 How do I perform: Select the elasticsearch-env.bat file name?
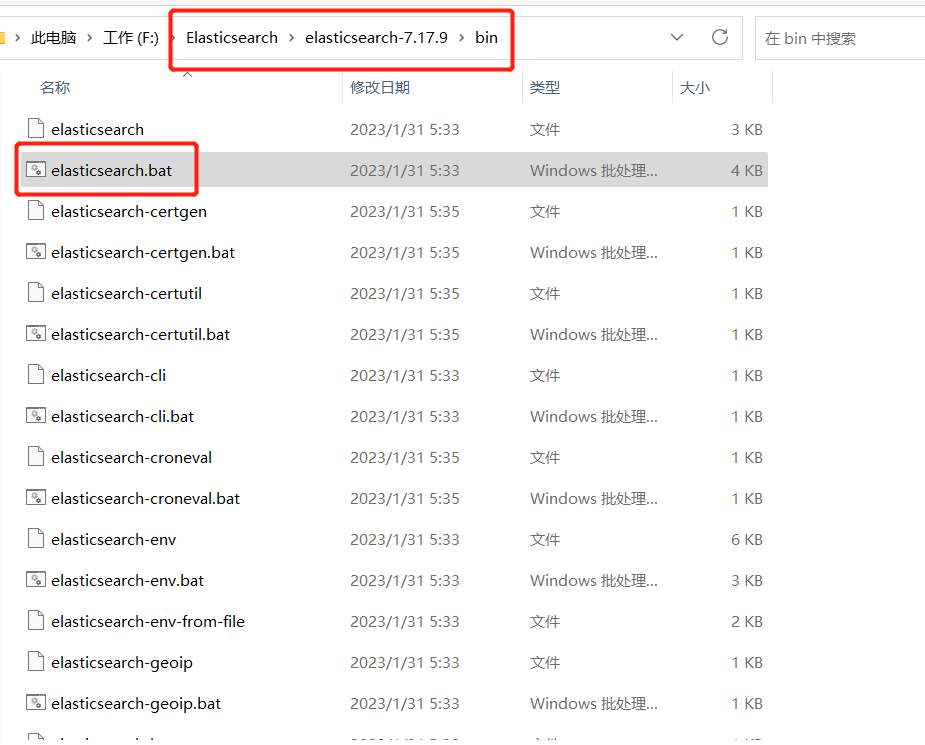click(x=127, y=580)
